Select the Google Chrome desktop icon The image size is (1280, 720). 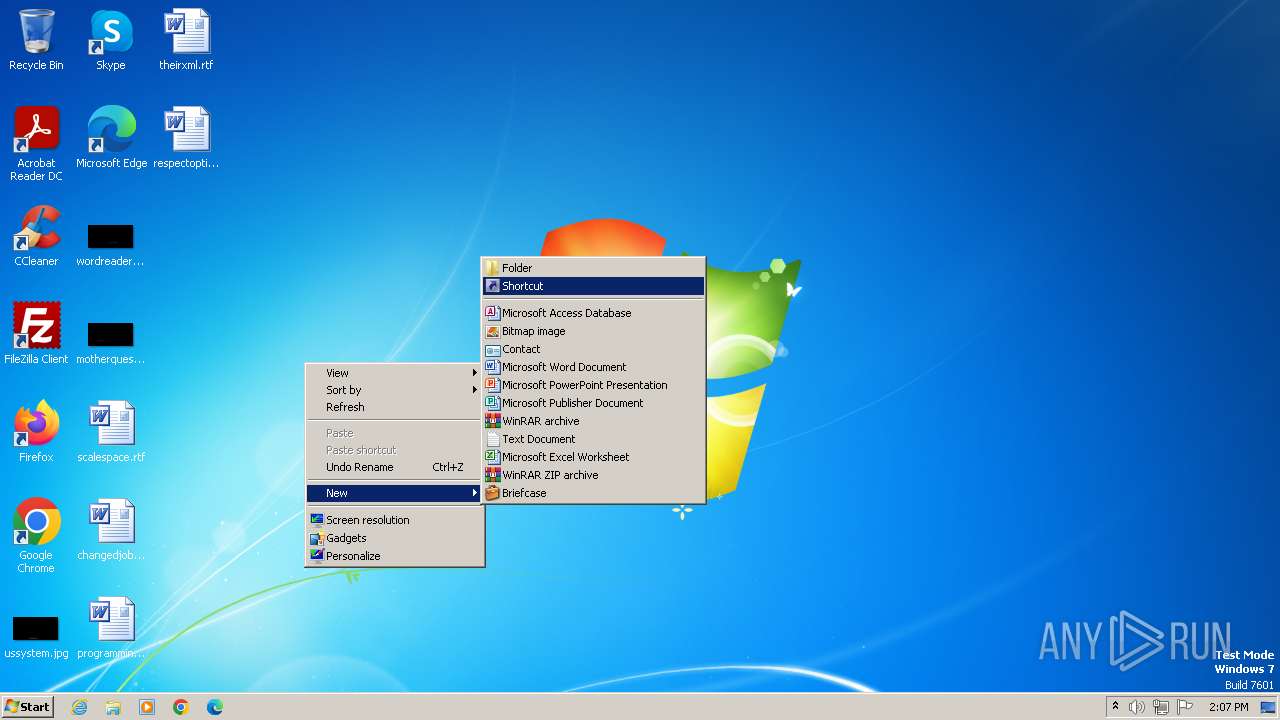coord(36,536)
